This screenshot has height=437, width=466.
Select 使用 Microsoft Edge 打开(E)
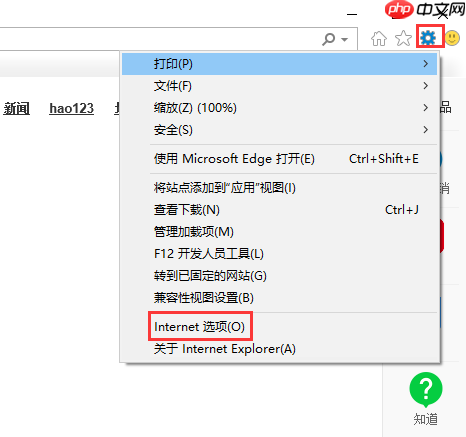click(x=279, y=159)
